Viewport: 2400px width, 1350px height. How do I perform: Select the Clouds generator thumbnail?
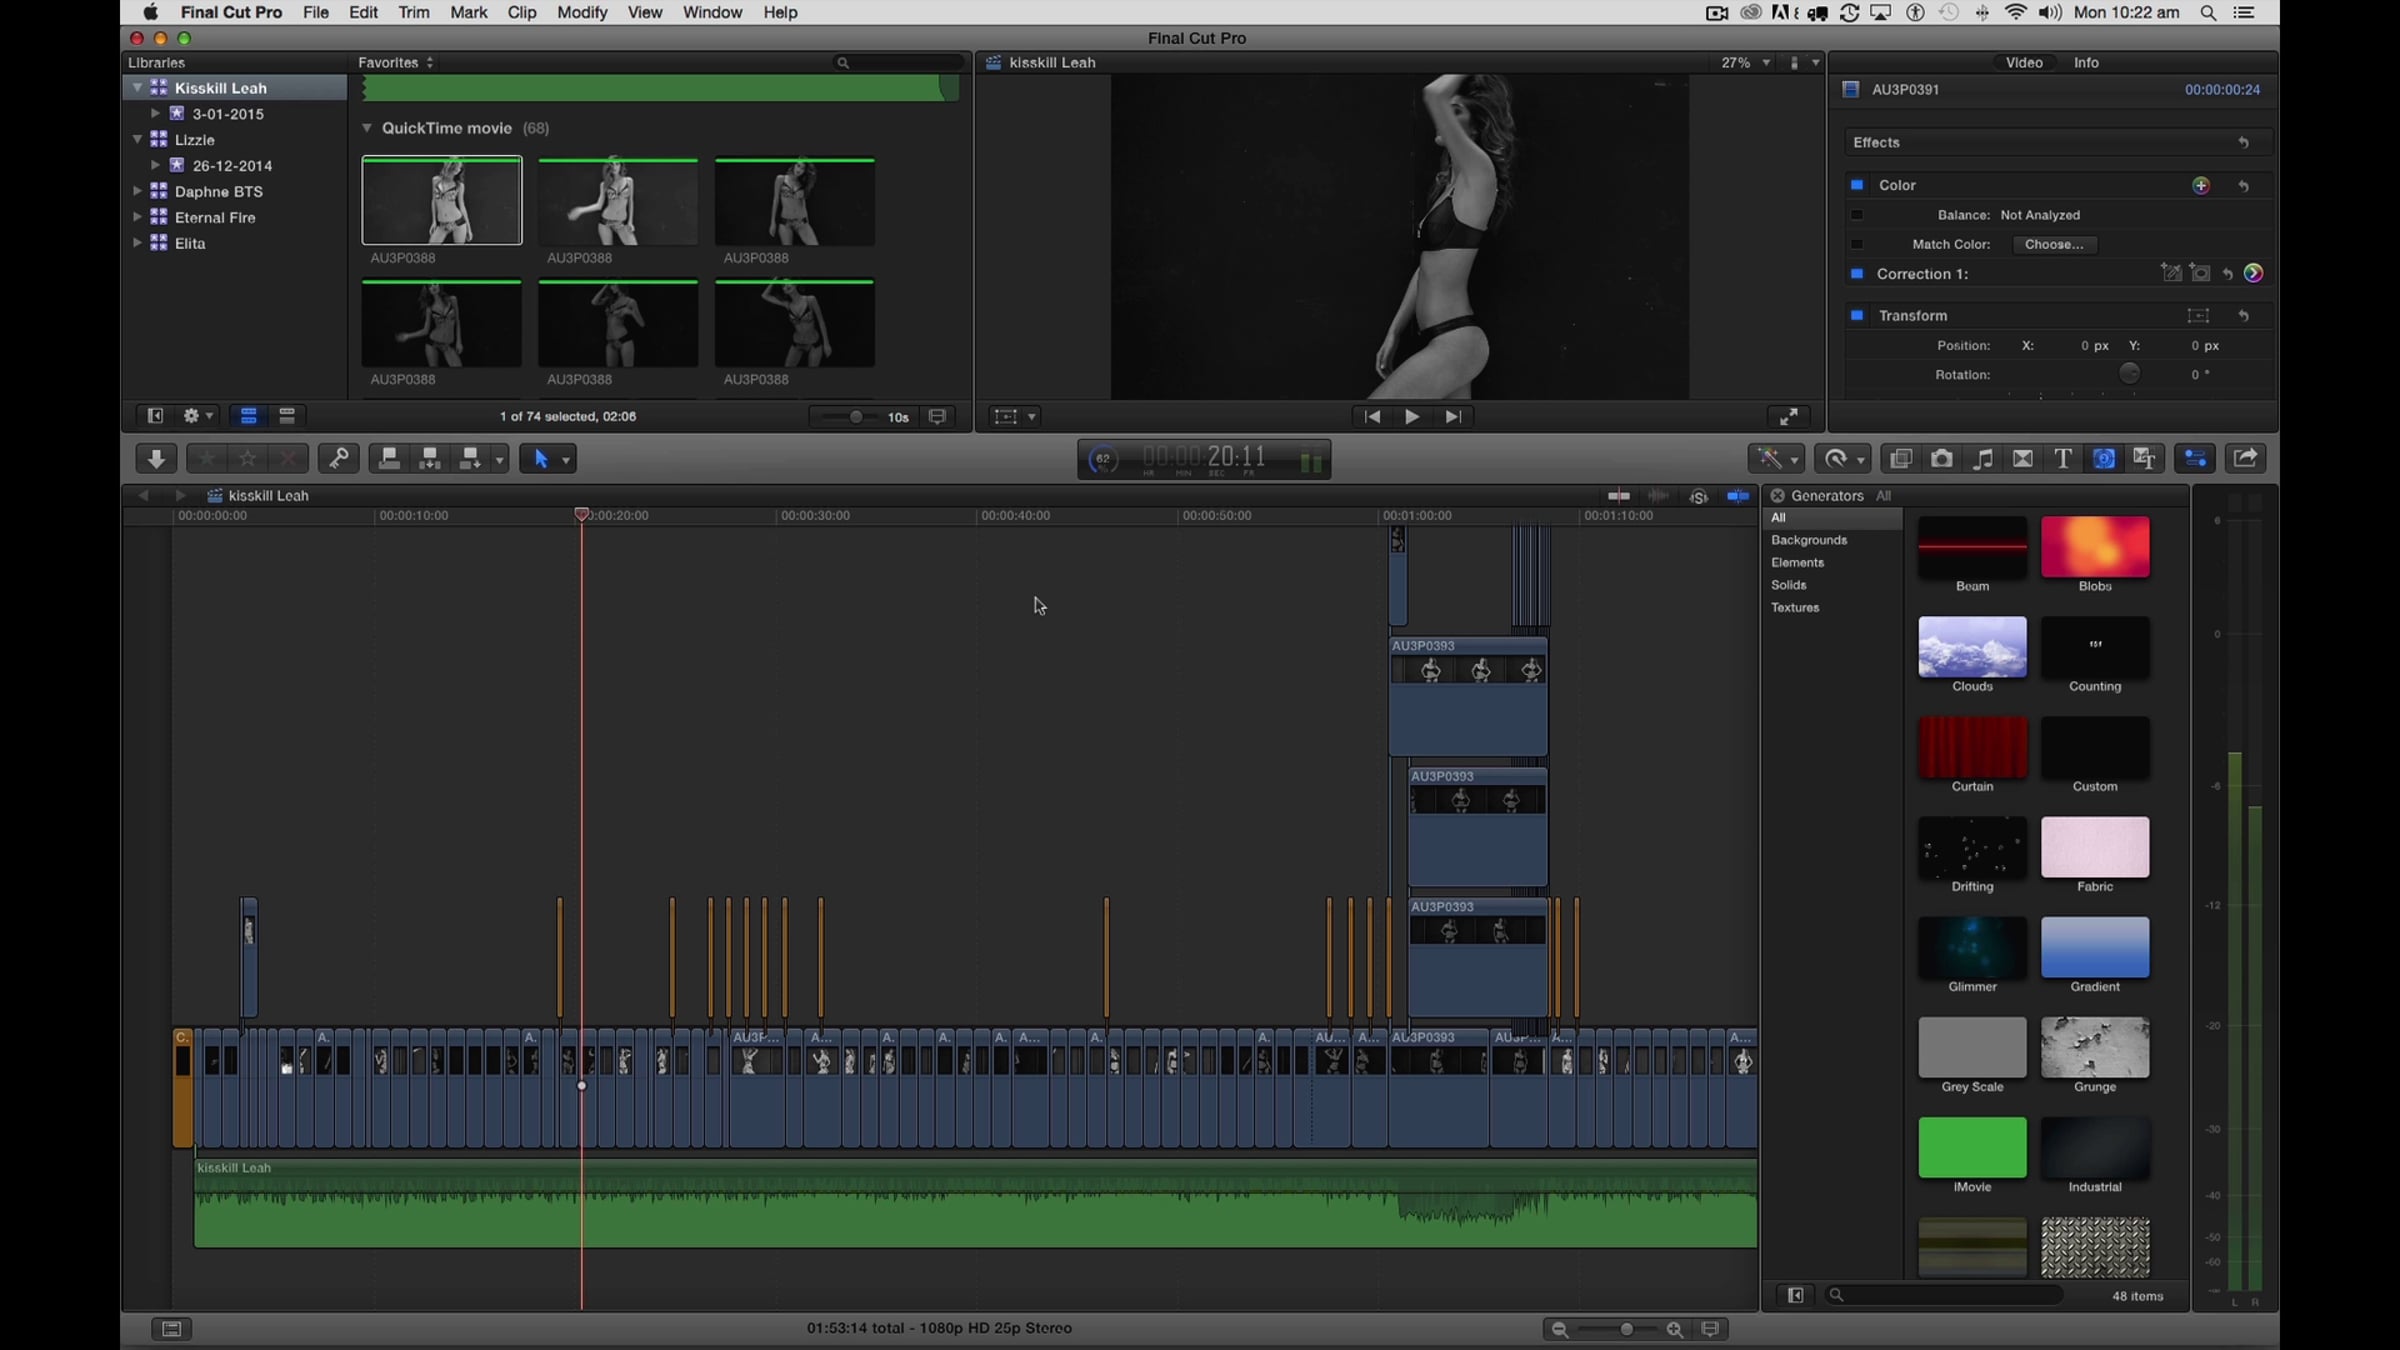(1972, 647)
